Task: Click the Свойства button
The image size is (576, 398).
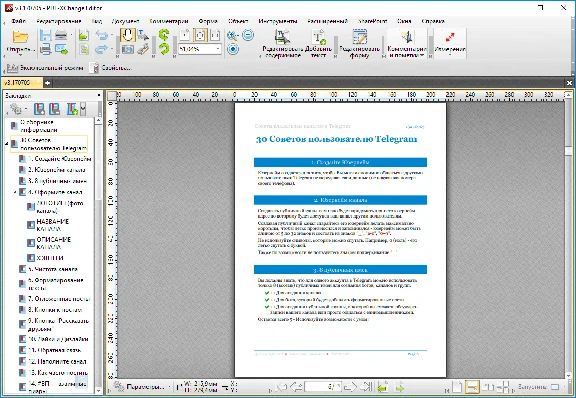Action: coord(111,68)
